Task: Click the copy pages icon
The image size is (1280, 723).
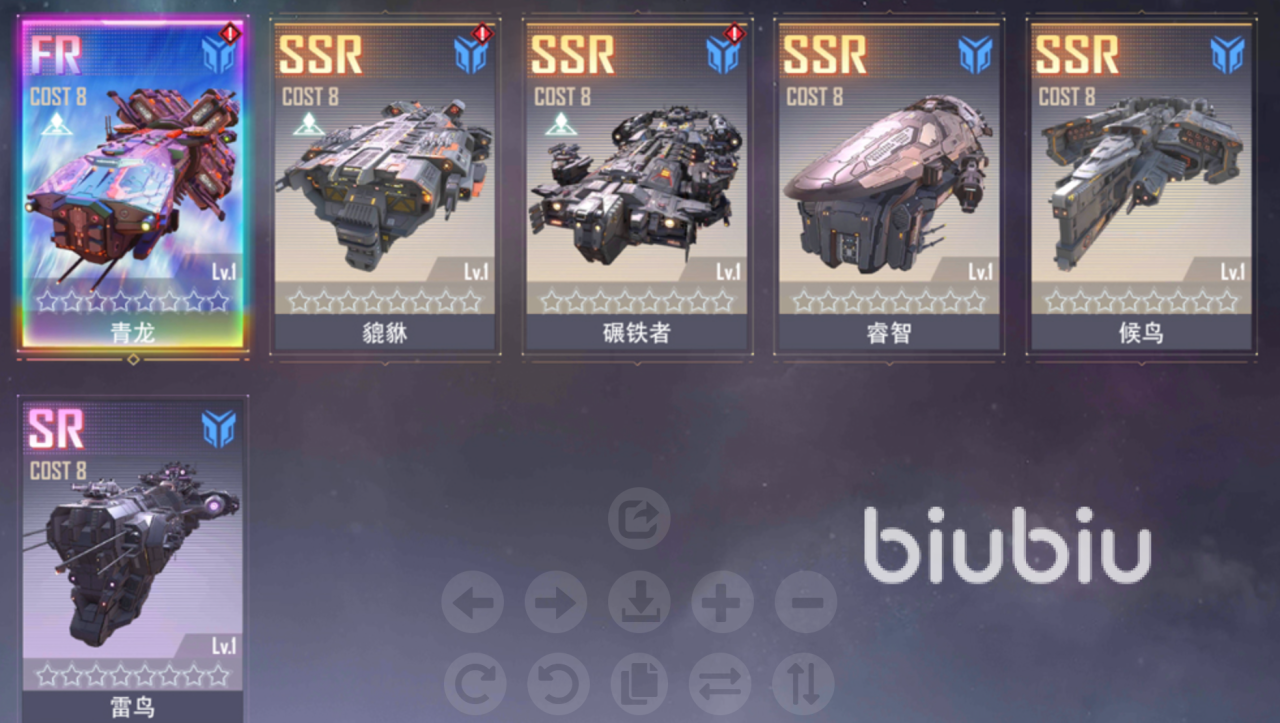Action: point(639,685)
